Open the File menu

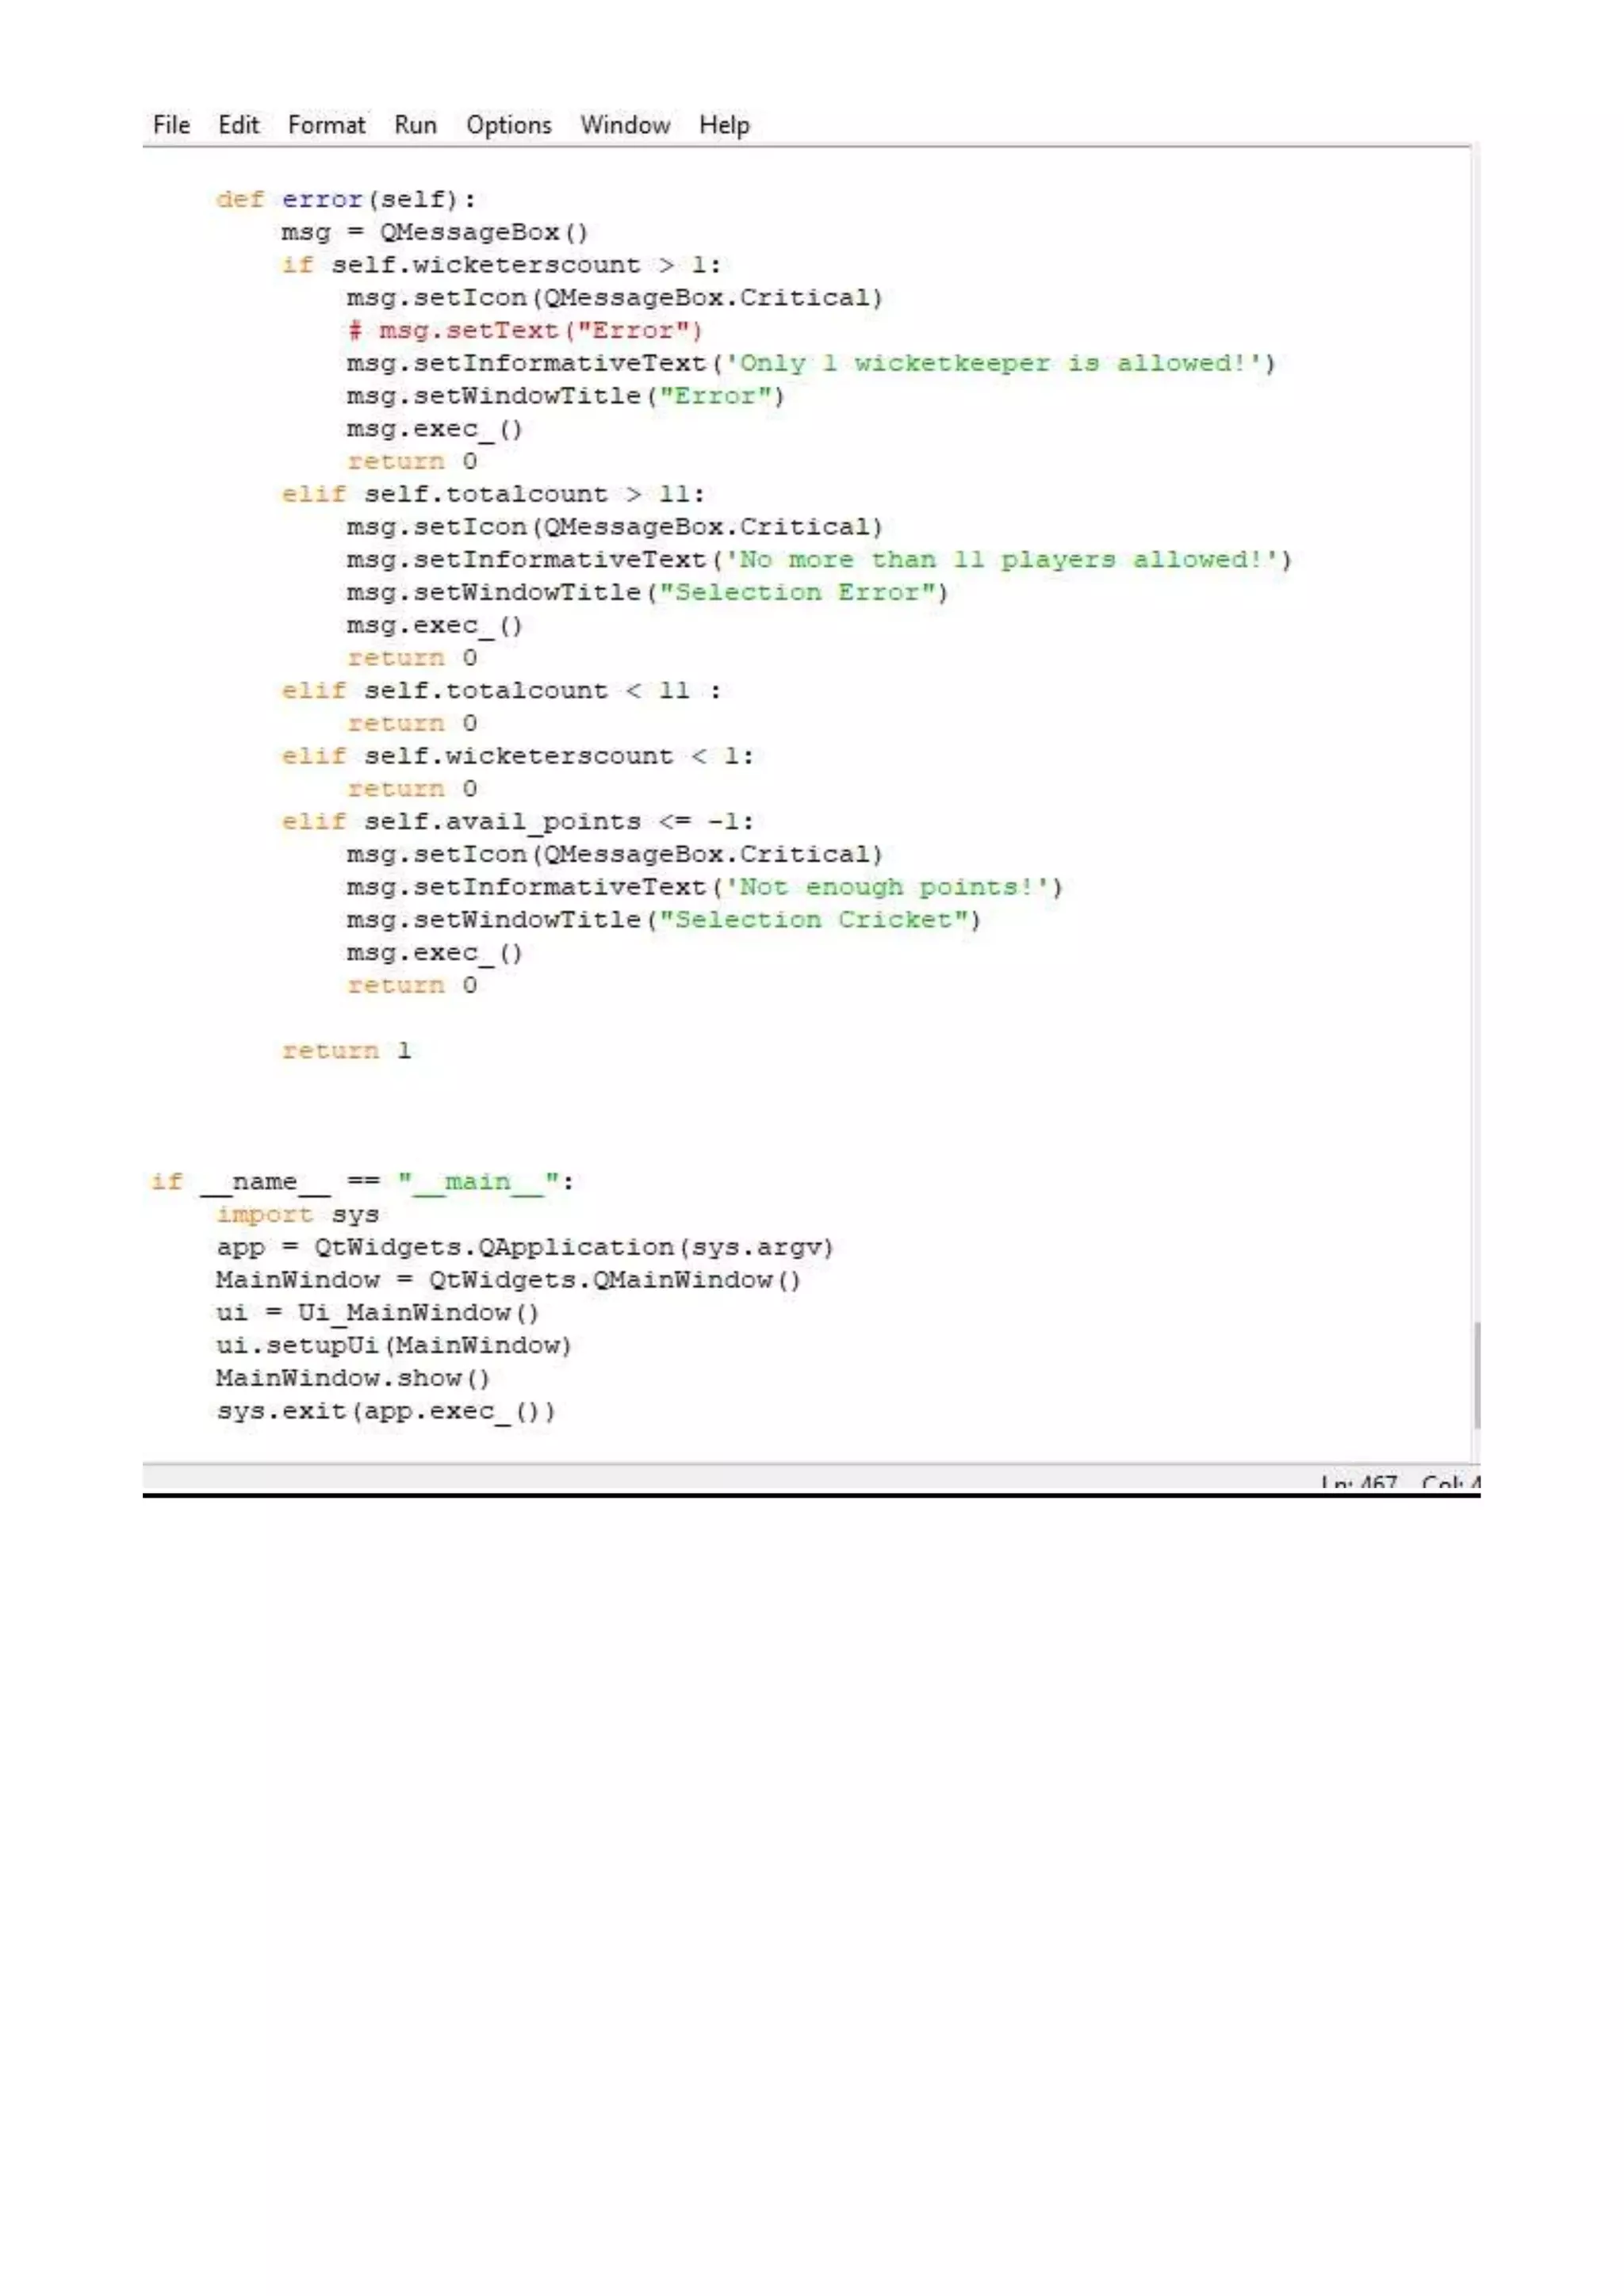tap(171, 125)
